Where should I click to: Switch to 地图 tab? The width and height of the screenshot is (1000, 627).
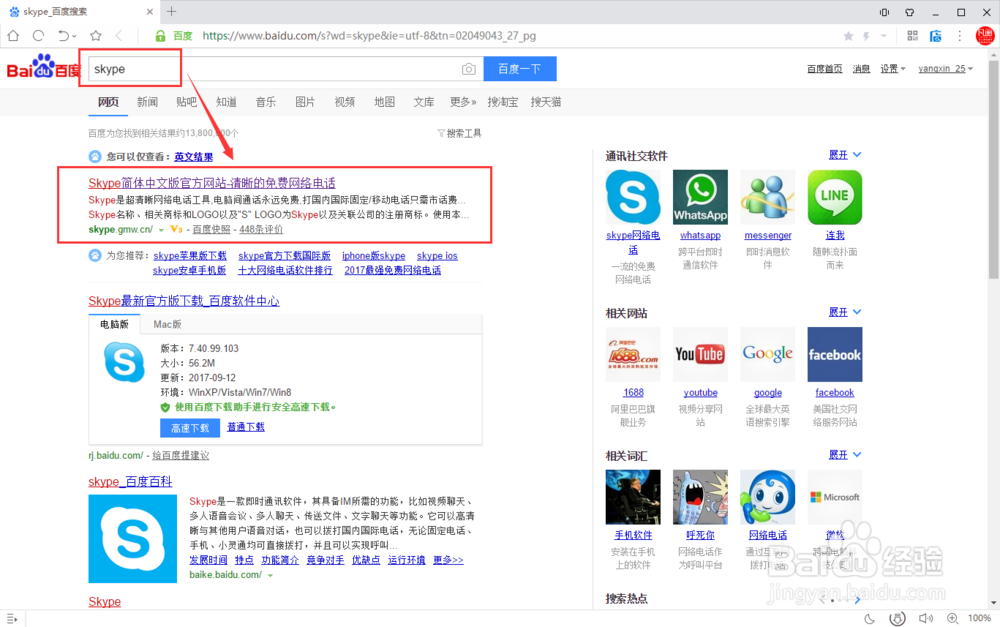click(x=384, y=102)
